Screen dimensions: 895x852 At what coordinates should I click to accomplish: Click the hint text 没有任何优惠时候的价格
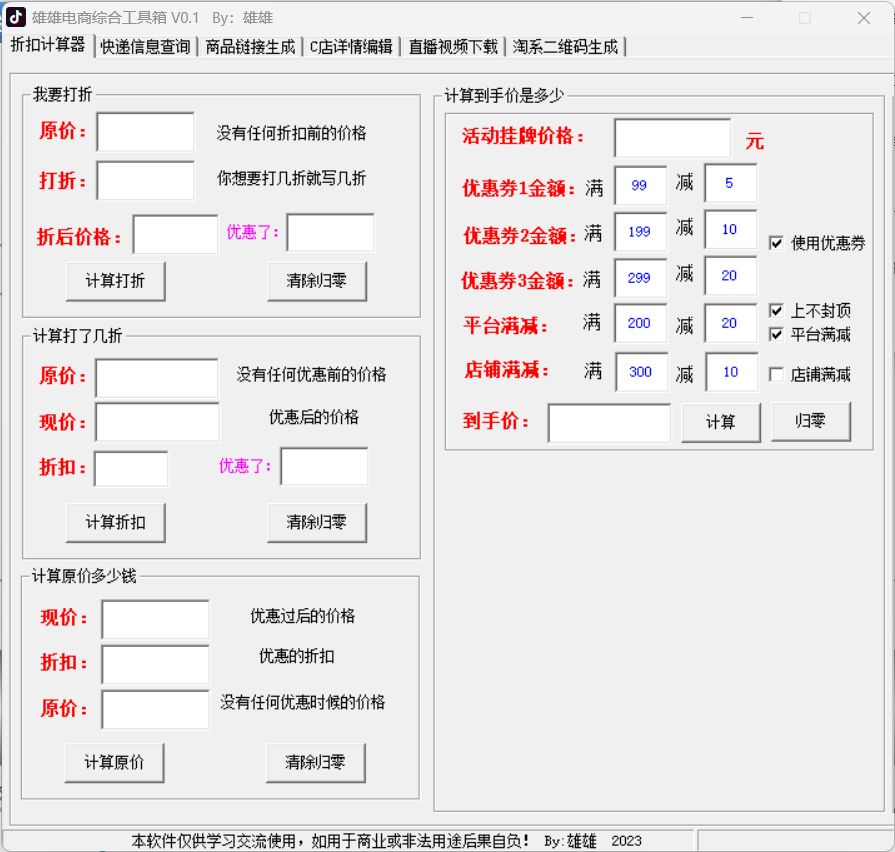pos(303,702)
